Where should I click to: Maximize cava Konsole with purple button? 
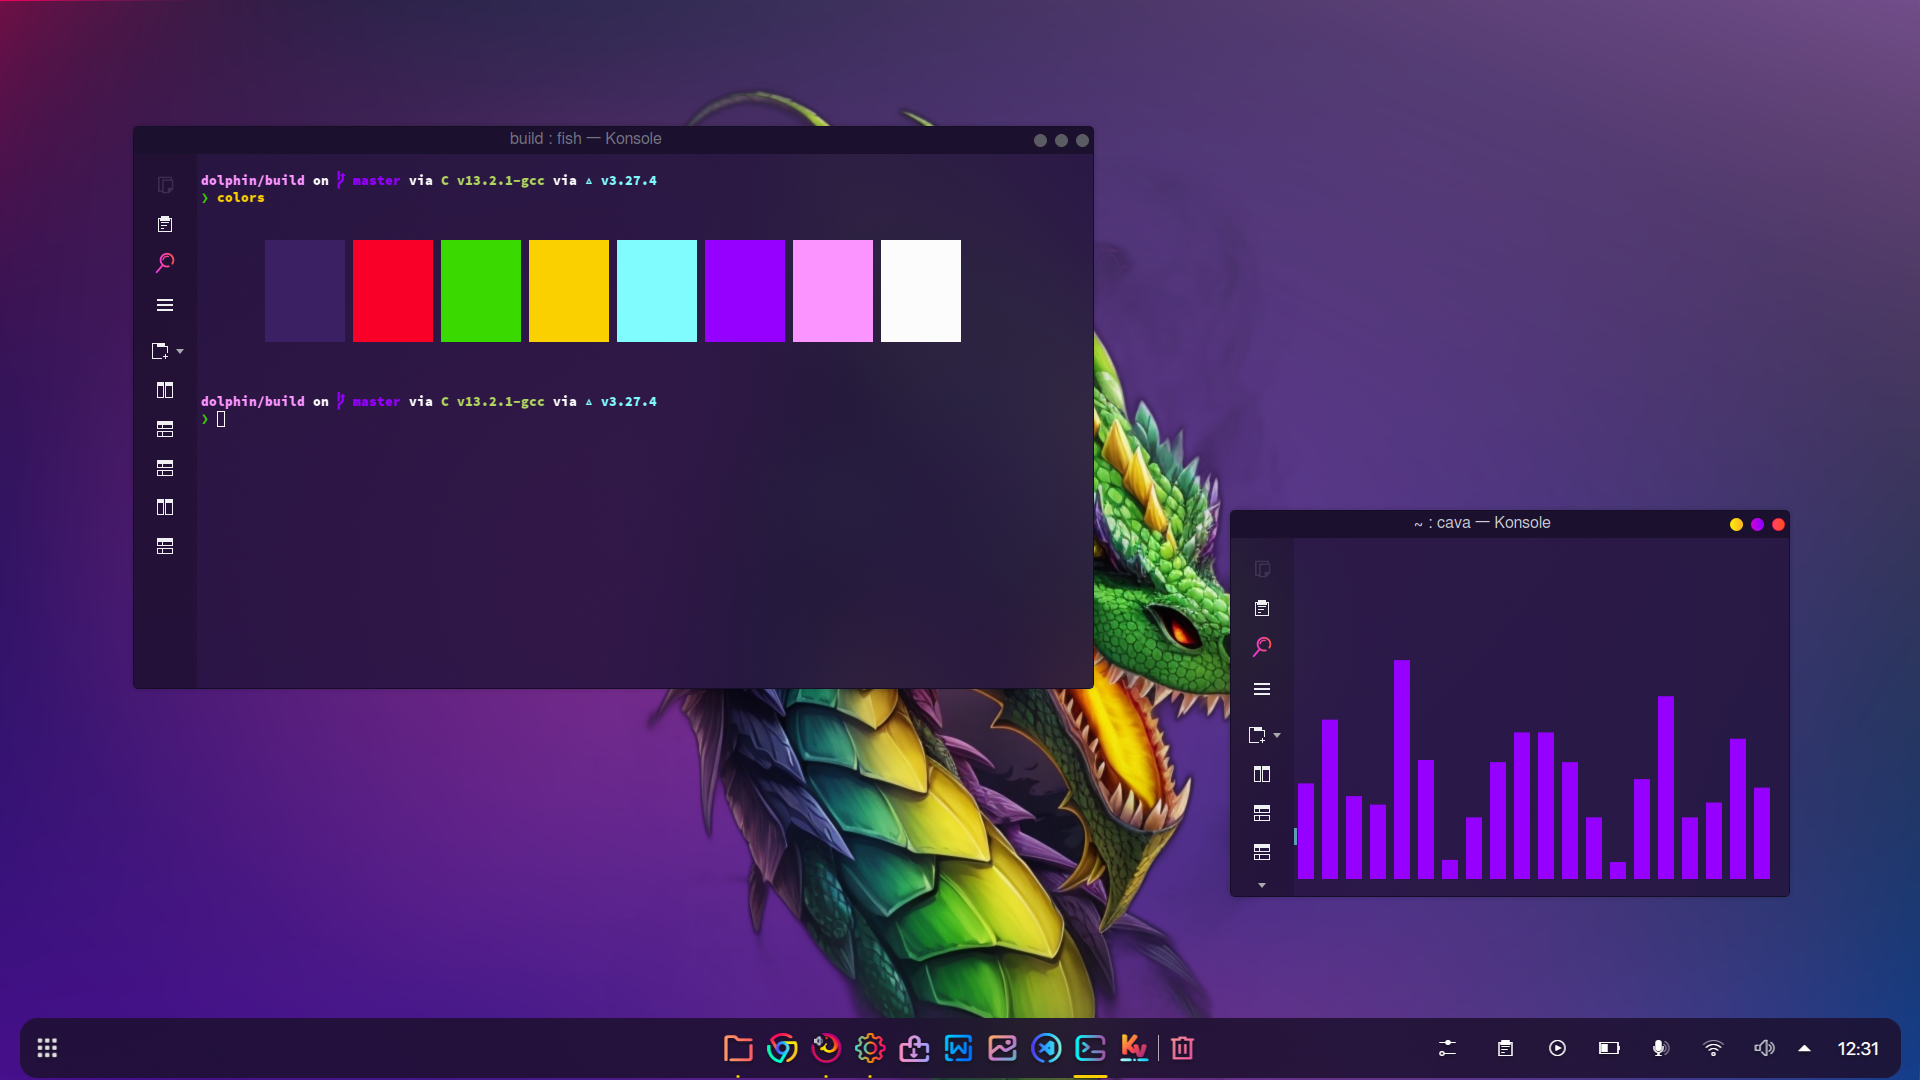coord(1757,524)
